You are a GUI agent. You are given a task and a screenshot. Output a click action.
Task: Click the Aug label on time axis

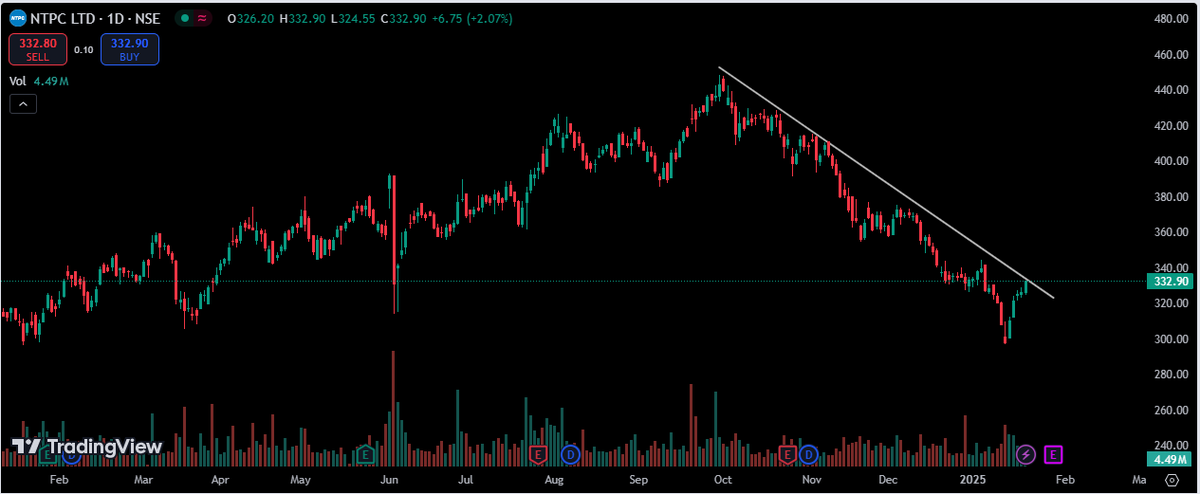(x=555, y=481)
